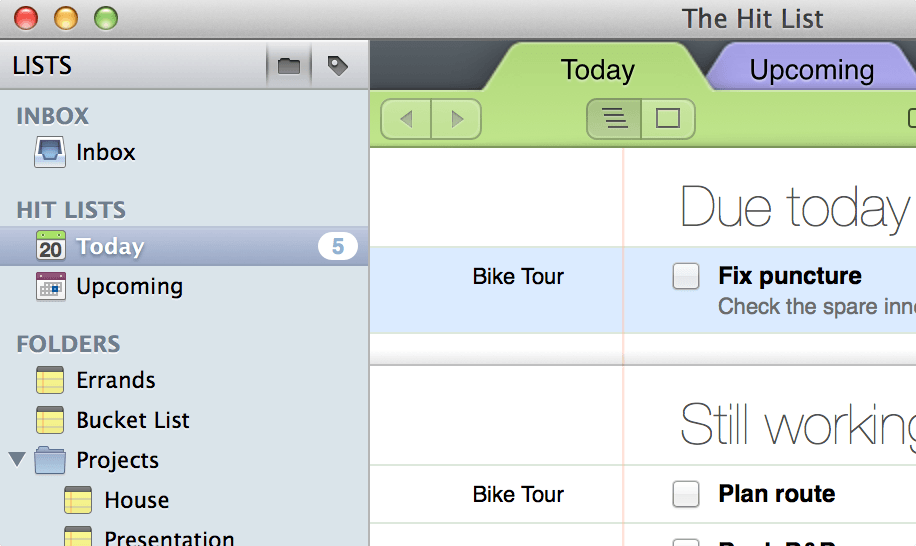Switch to the Upcoming tab
Viewport: 916px width, 546px height.
pos(811,70)
